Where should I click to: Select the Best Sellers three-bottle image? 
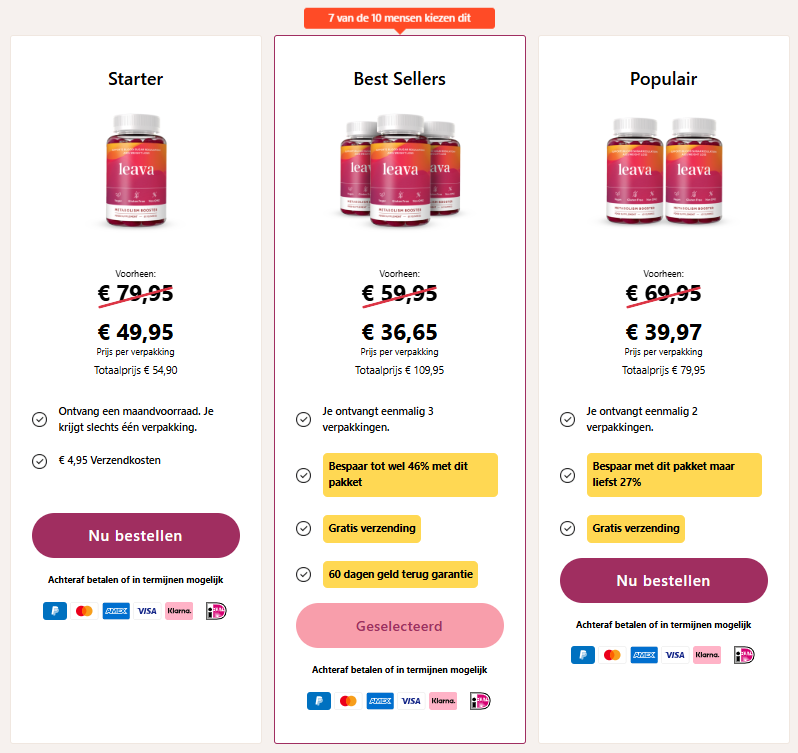[x=399, y=169]
